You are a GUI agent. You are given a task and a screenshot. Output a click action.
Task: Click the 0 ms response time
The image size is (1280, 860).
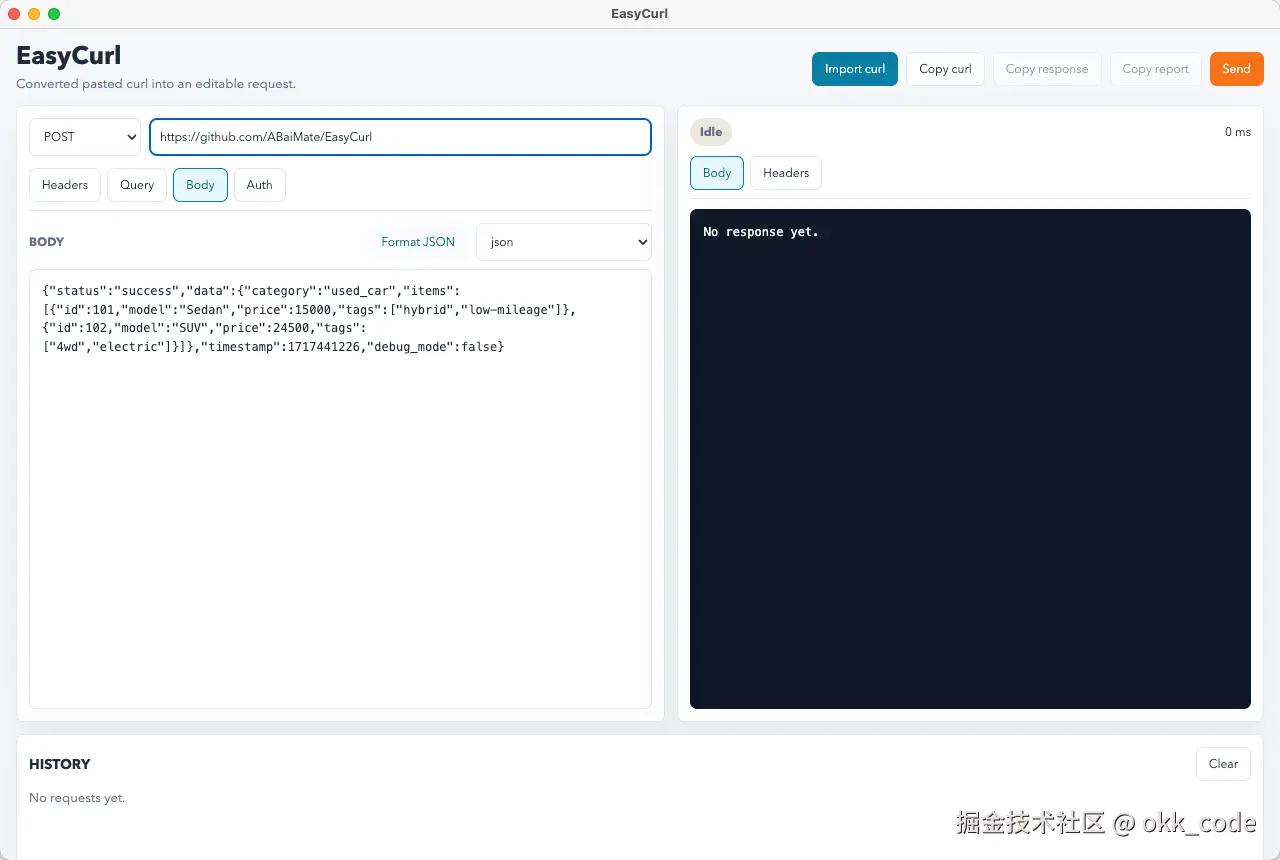point(1238,132)
